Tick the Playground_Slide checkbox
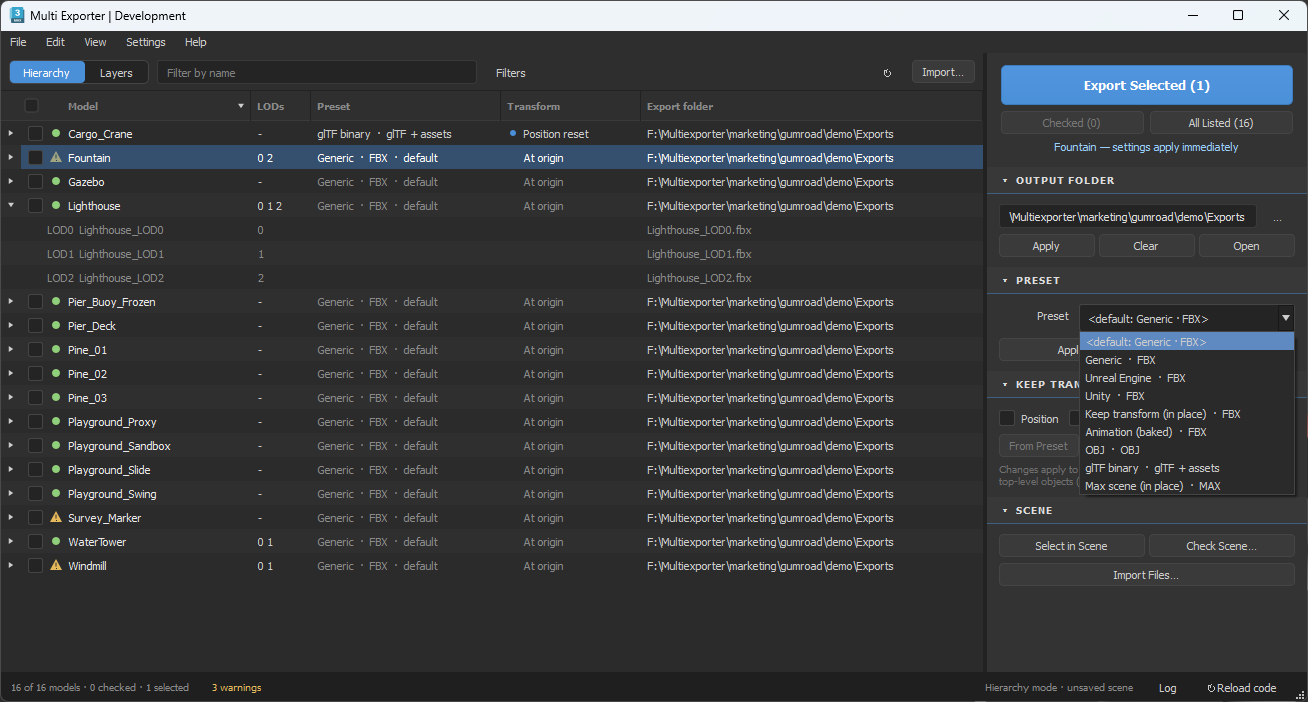1308x702 pixels. pos(35,470)
